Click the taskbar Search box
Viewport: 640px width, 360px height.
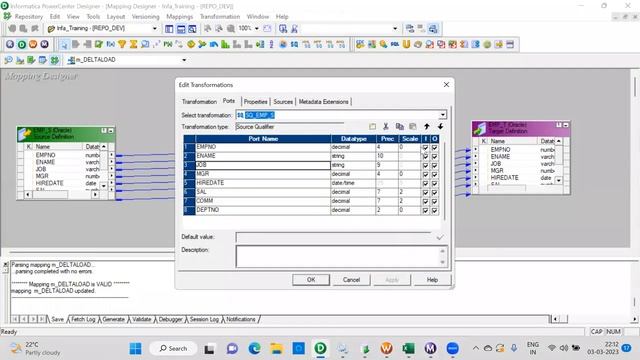pyautogui.click(x=173, y=348)
